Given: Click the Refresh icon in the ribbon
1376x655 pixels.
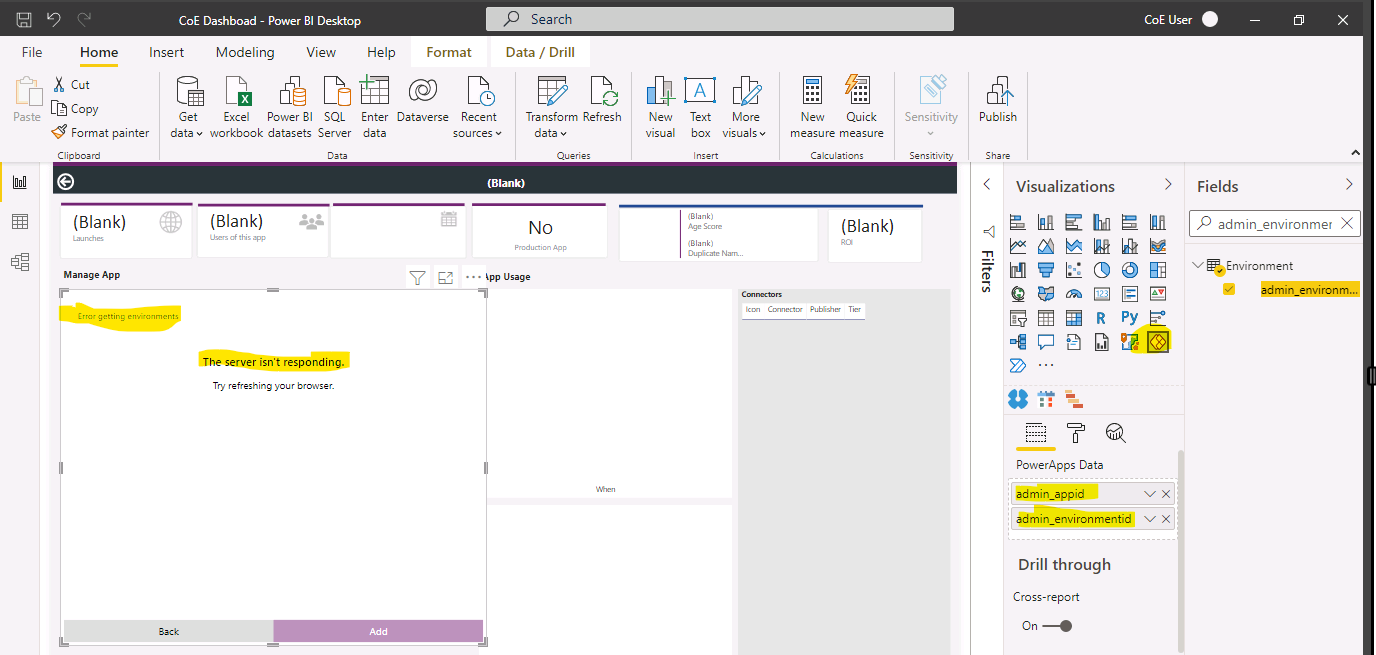Looking at the screenshot, I should (602, 100).
